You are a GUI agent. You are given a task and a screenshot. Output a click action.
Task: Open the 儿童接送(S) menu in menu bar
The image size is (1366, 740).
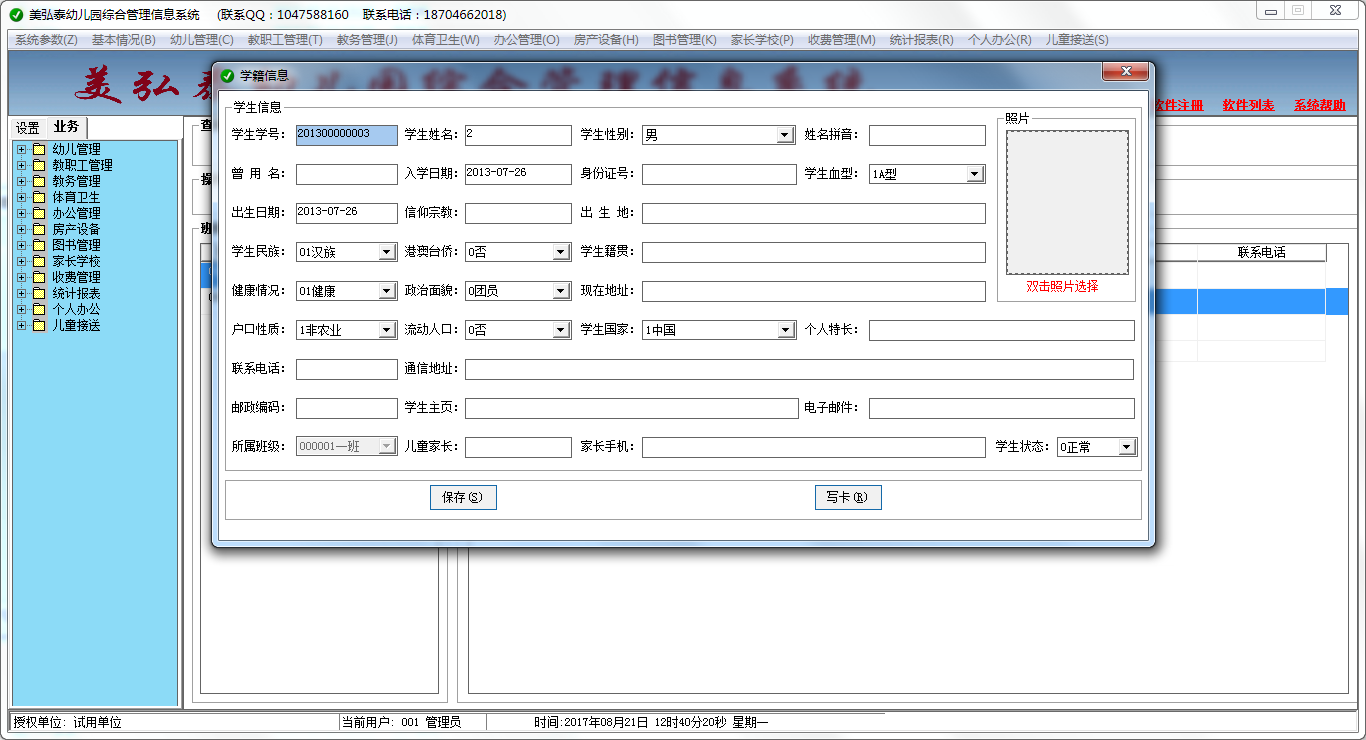point(1077,40)
